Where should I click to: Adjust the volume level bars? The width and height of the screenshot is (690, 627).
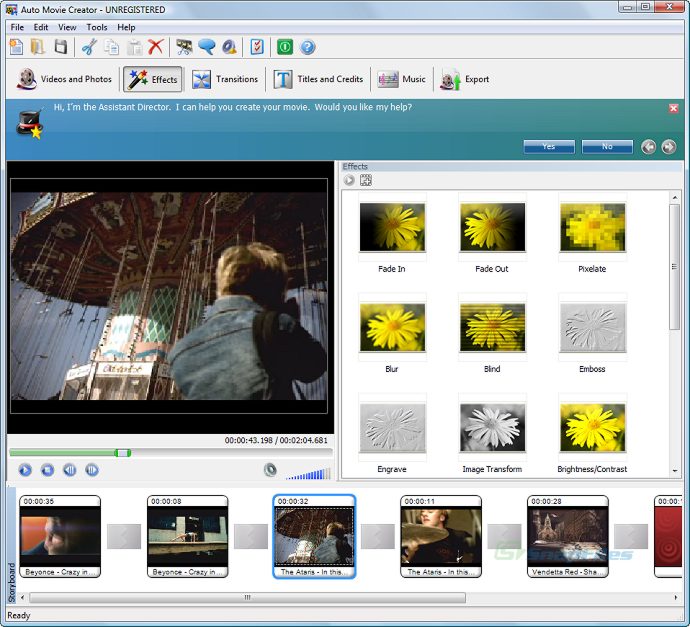click(308, 473)
